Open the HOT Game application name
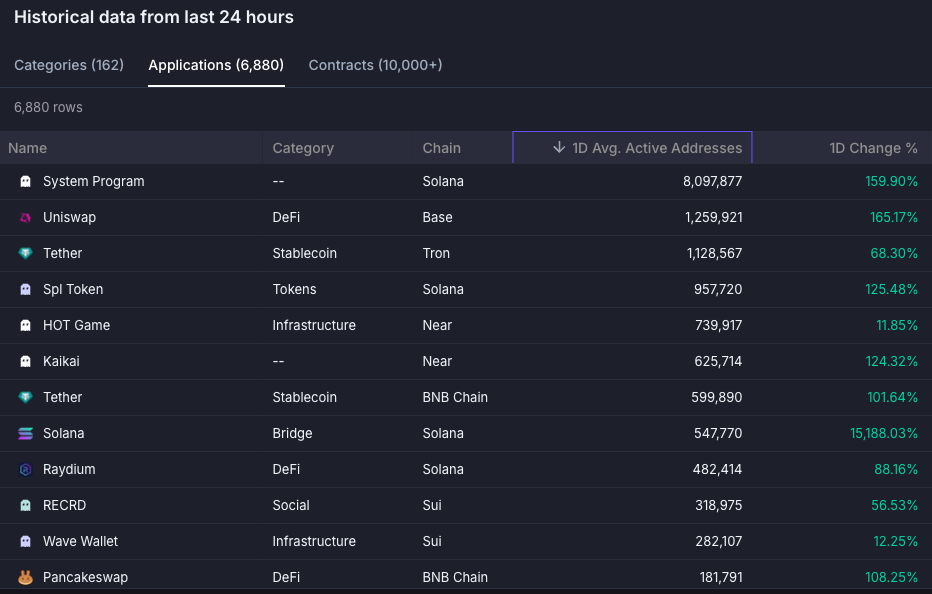 click(x=76, y=325)
